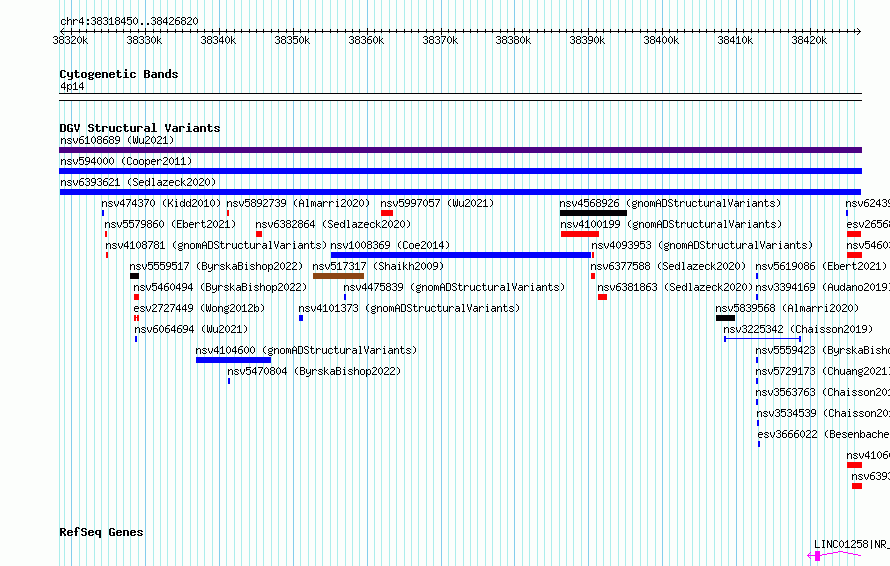Click the chr4:38318450..38426820 coordinate label
Image resolution: width=890 pixels, height=566 pixels.
pyautogui.click(x=129, y=21)
